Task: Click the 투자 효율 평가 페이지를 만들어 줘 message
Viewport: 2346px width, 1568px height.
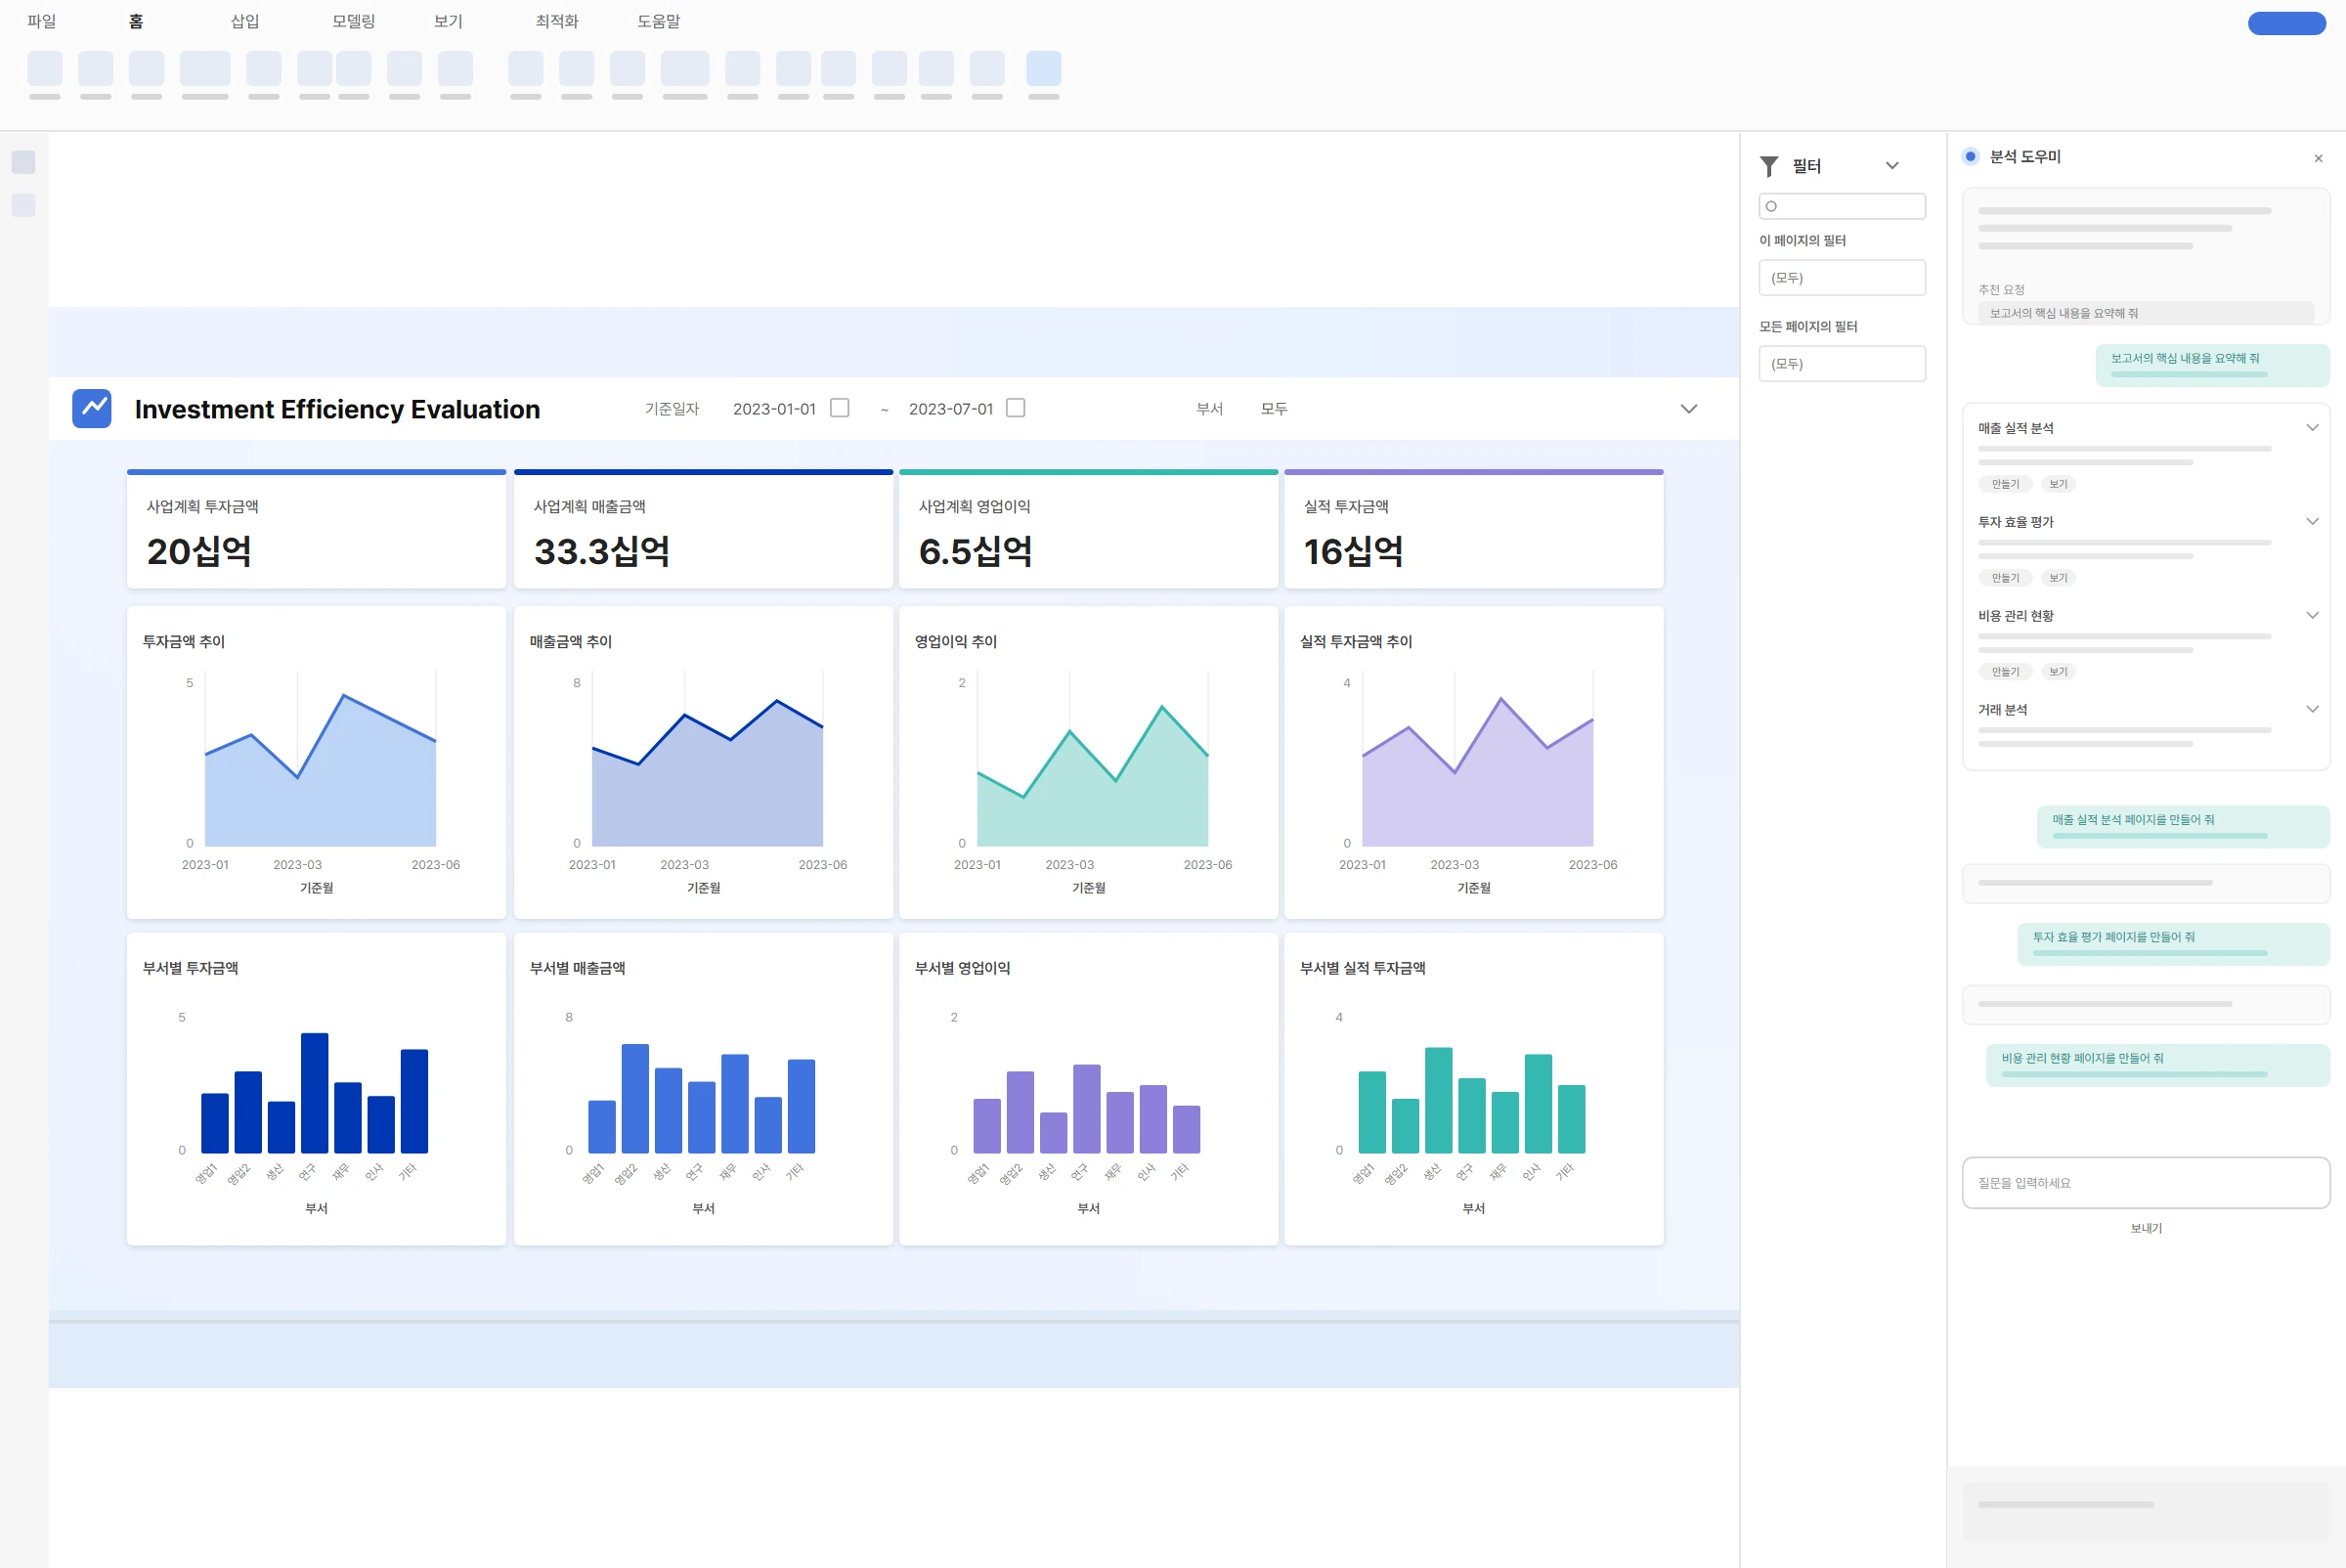Action: coord(2173,944)
